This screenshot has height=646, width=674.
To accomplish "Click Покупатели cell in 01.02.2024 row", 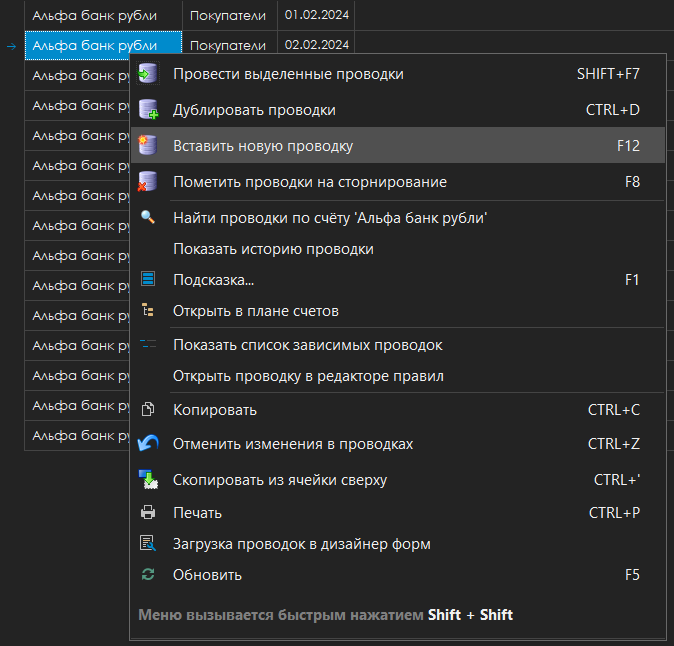I will tap(230, 15).
